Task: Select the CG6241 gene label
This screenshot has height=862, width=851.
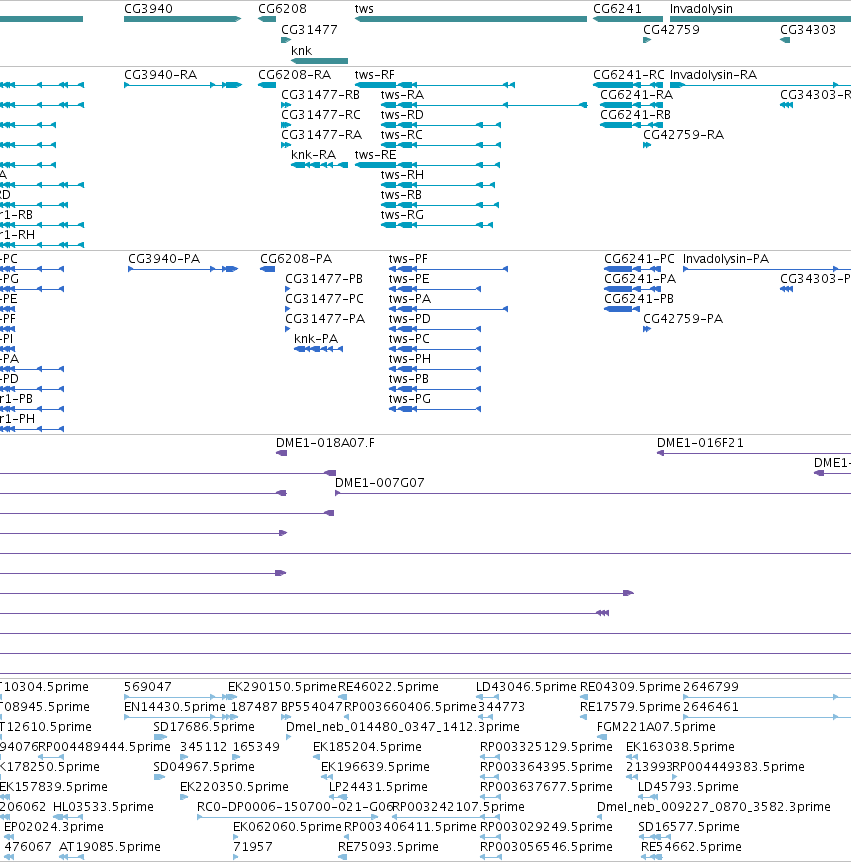Action: click(617, 9)
